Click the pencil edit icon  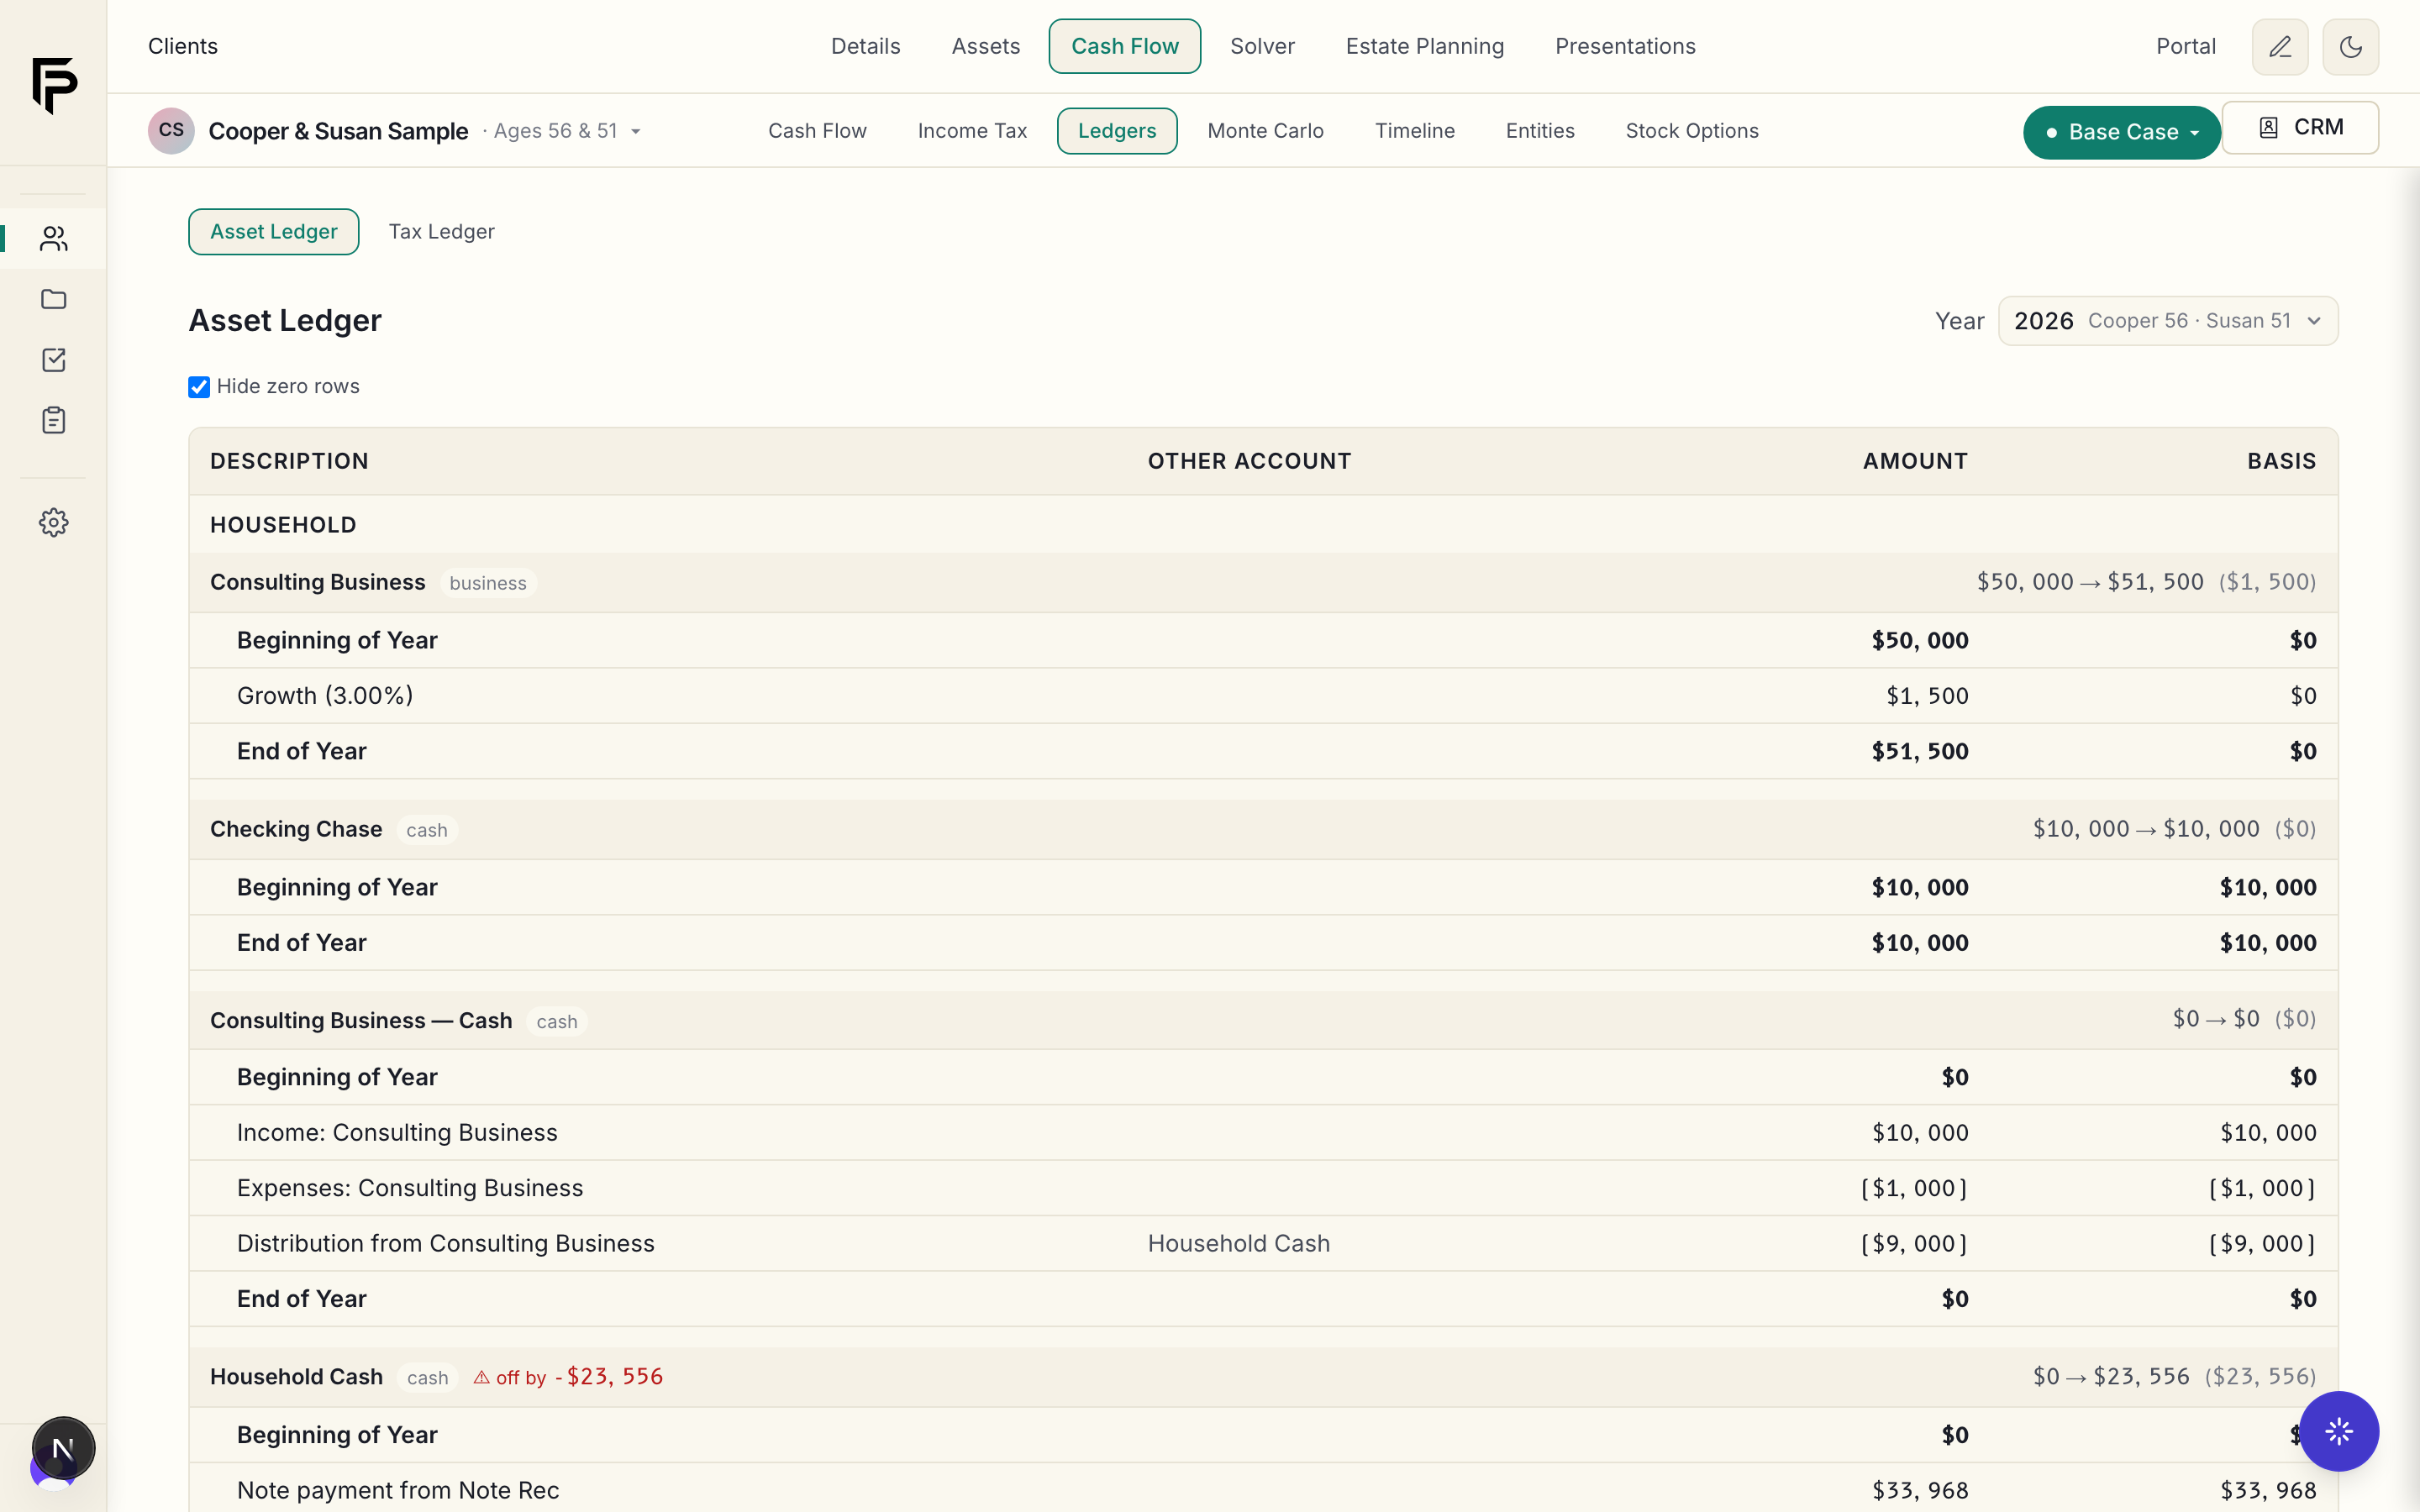pos(2280,47)
